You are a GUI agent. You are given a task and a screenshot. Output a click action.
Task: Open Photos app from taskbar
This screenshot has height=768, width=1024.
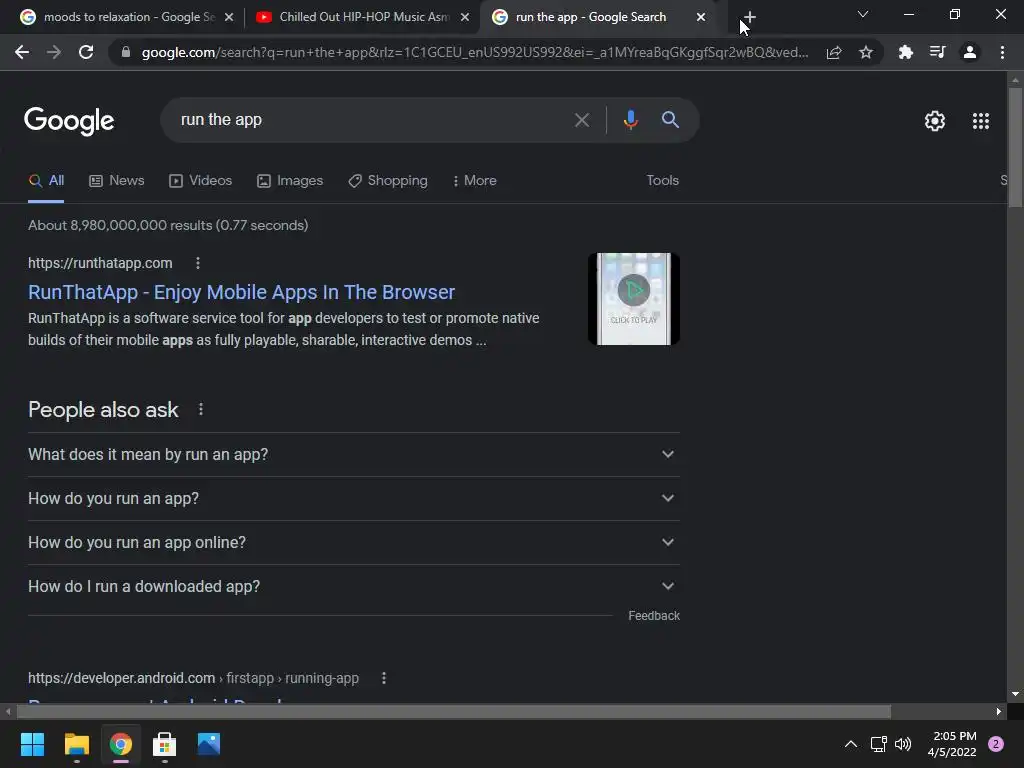coord(209,744)
